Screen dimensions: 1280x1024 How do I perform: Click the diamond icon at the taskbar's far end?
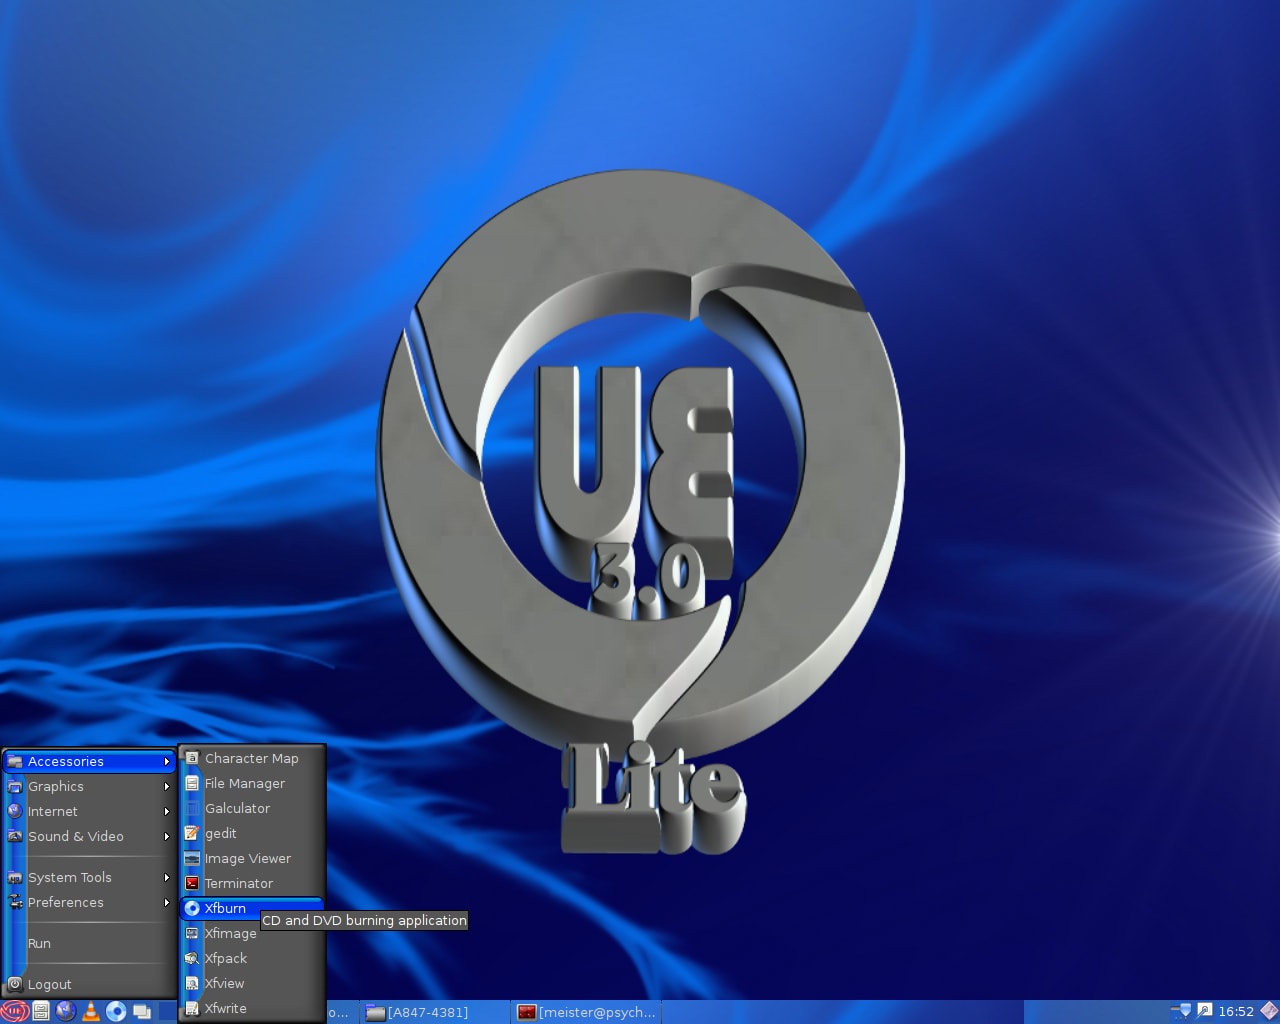[1268, 1011]
